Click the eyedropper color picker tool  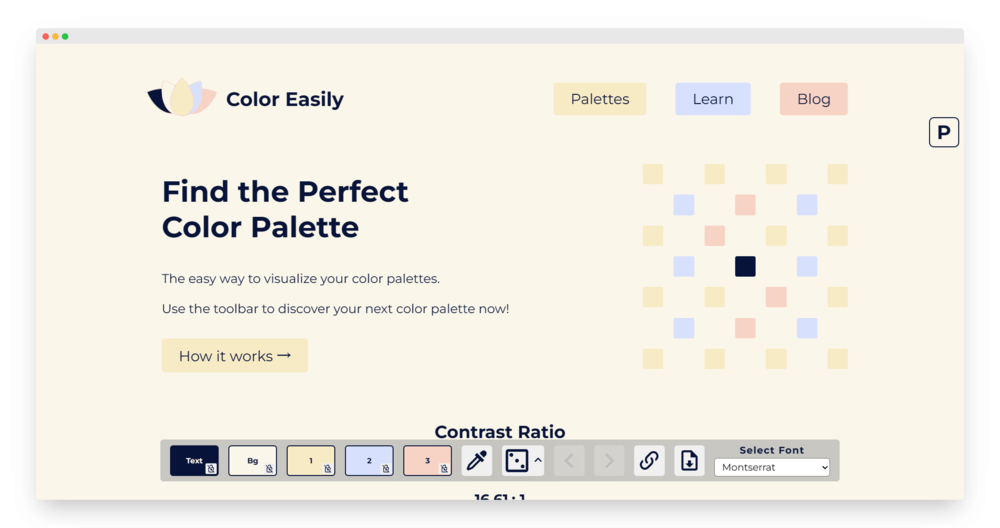pos(476,460)
